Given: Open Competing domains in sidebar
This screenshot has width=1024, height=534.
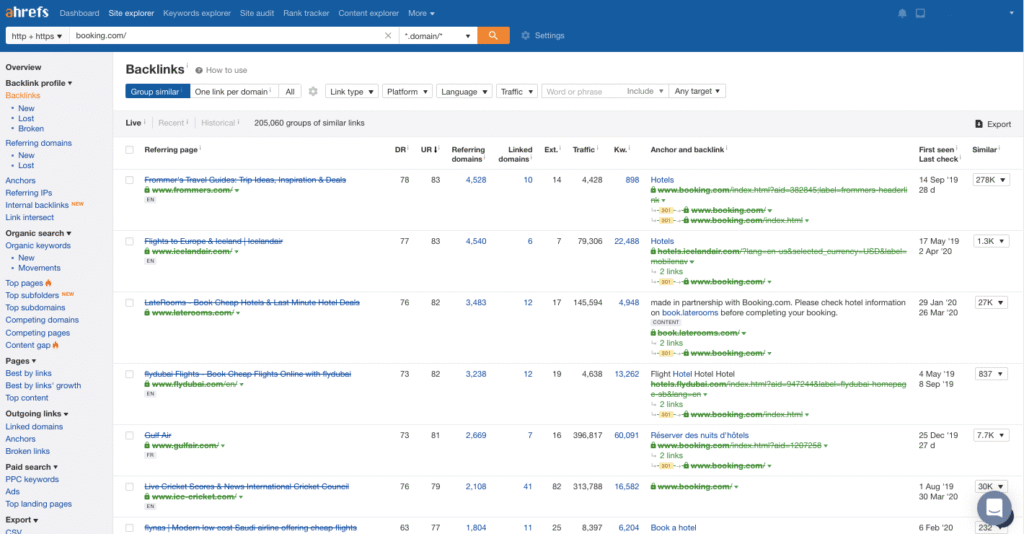Looking at the screenshot, I should pos(42,320).
